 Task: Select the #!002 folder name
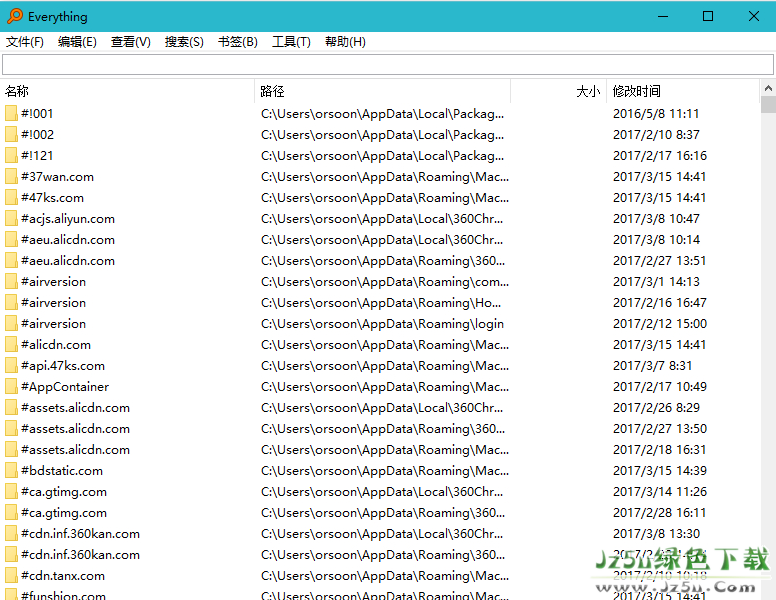[x=38, y=135]
